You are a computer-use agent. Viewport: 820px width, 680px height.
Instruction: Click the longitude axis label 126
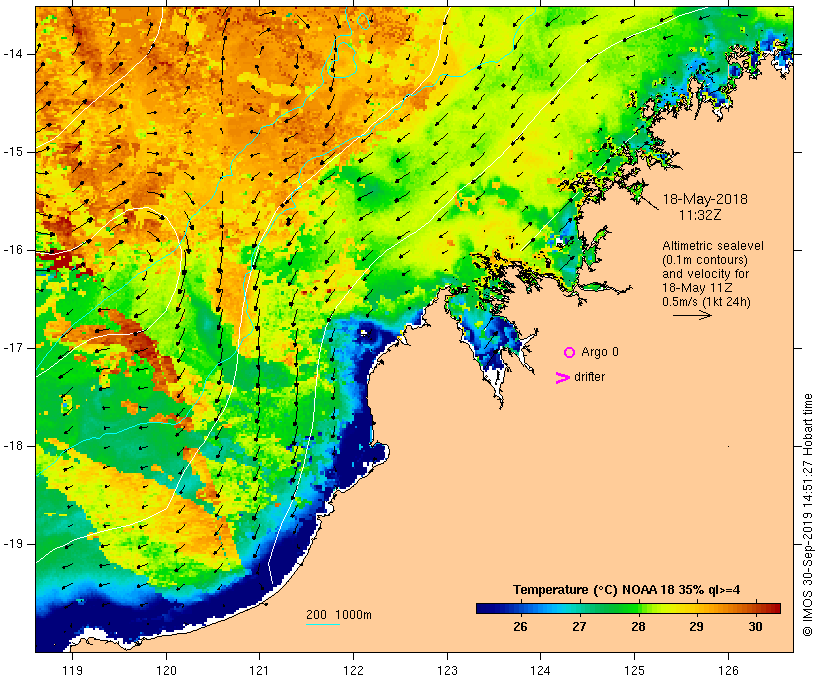pos(728,670)
